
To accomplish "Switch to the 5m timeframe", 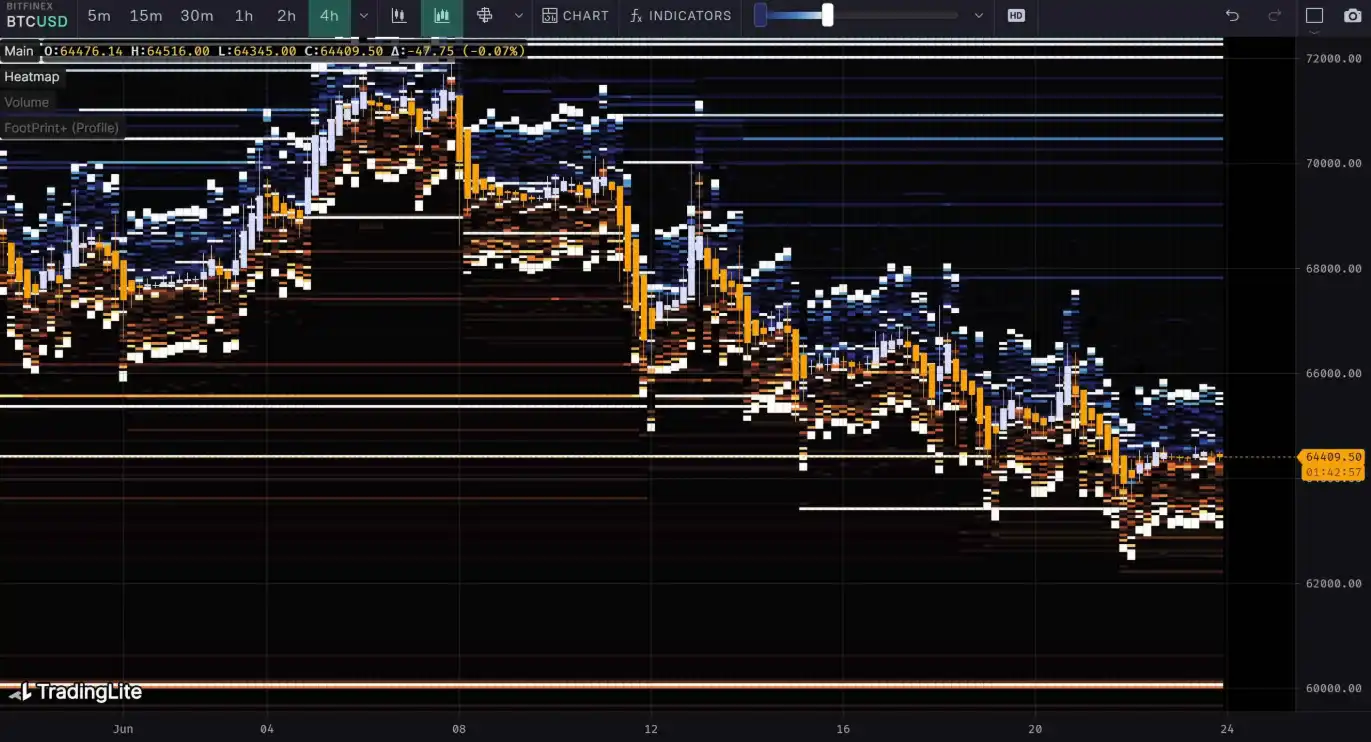I will coord(99,16).
